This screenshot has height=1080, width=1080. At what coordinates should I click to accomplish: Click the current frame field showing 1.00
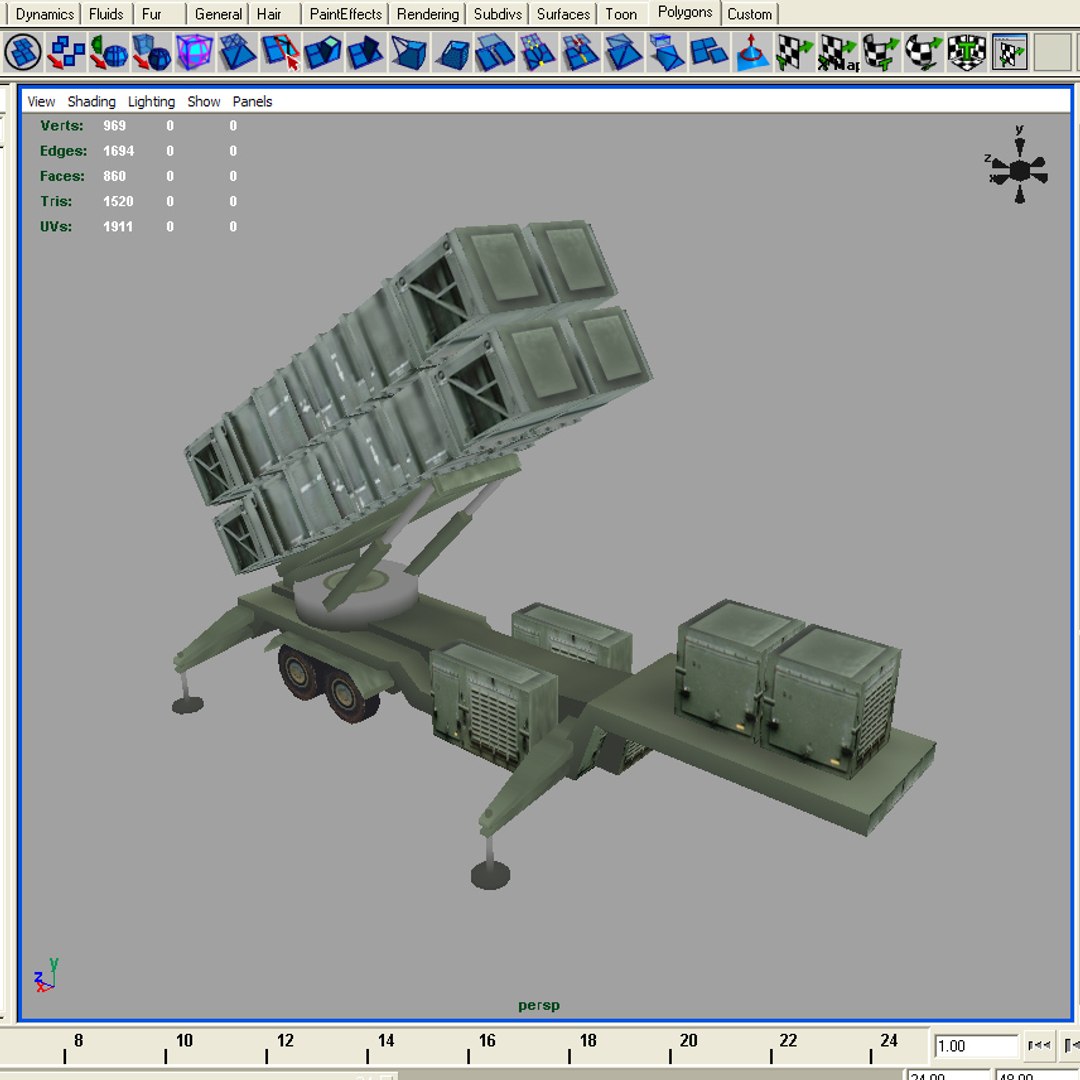tap(975, 1046)
